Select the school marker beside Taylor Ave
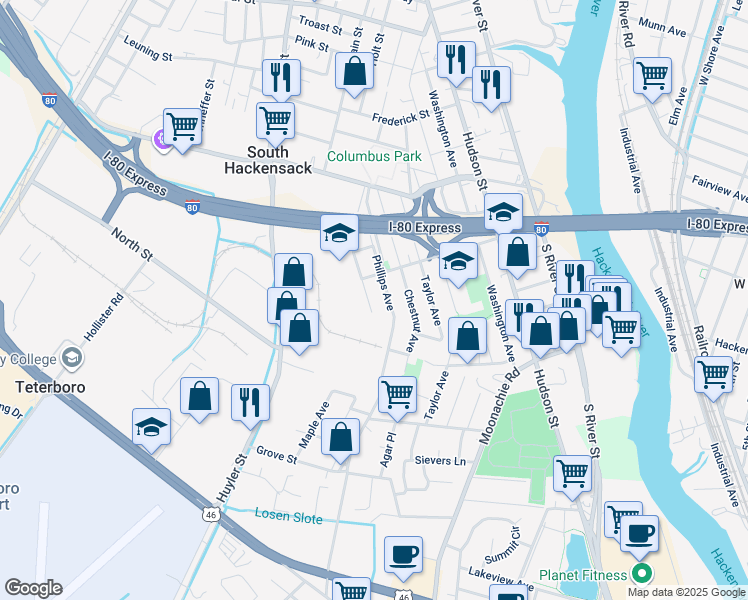Screen dimensions: 748x600 pos(458,261)
